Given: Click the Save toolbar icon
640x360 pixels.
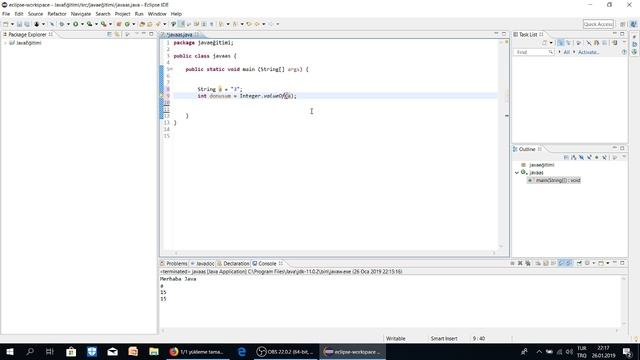Looking at the screenshot, I should [19, 24].
